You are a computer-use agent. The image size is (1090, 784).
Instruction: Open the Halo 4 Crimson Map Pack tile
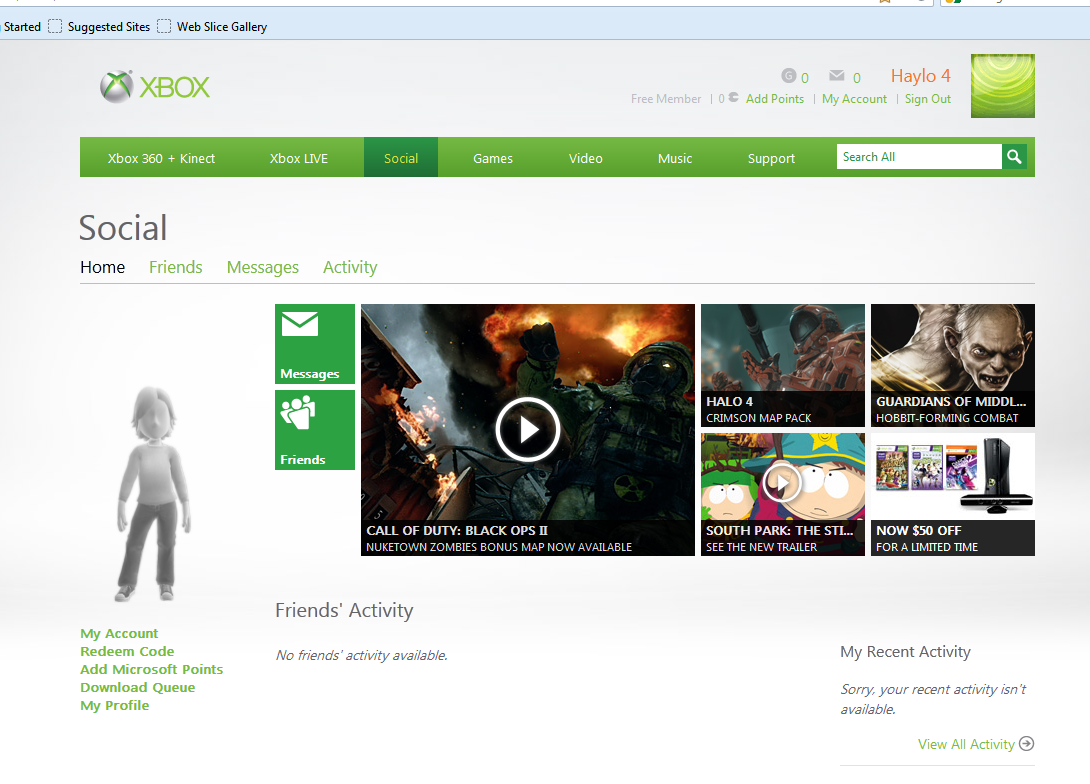click(x=783, y=365)
